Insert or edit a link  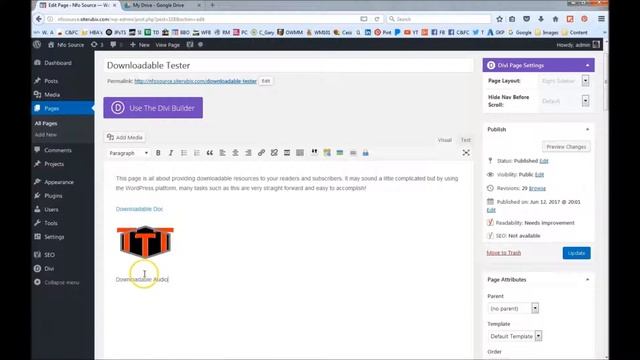click(x=261, y=153)
